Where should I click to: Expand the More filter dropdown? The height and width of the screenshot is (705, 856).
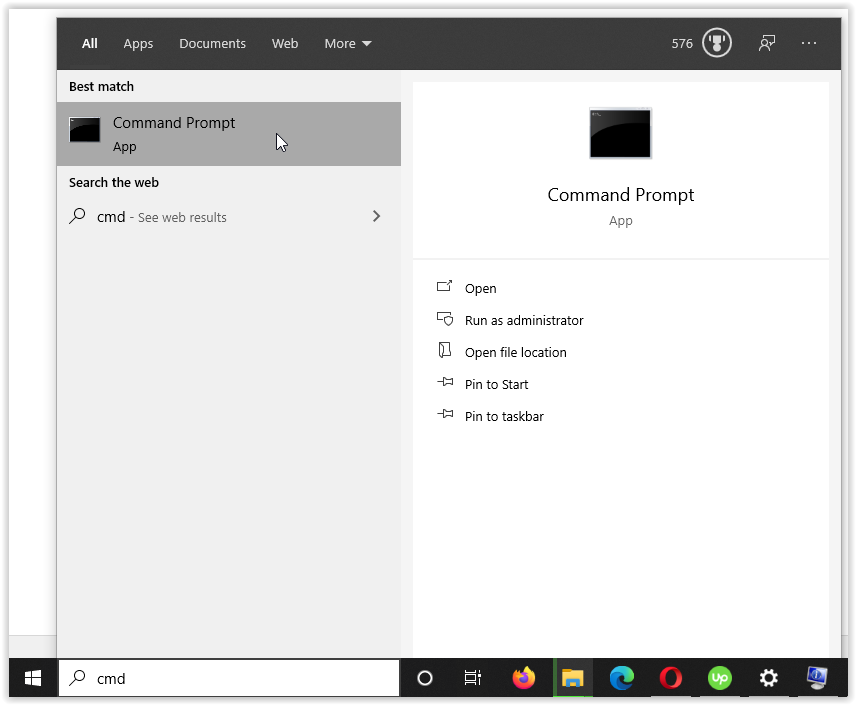pos(347,43)
